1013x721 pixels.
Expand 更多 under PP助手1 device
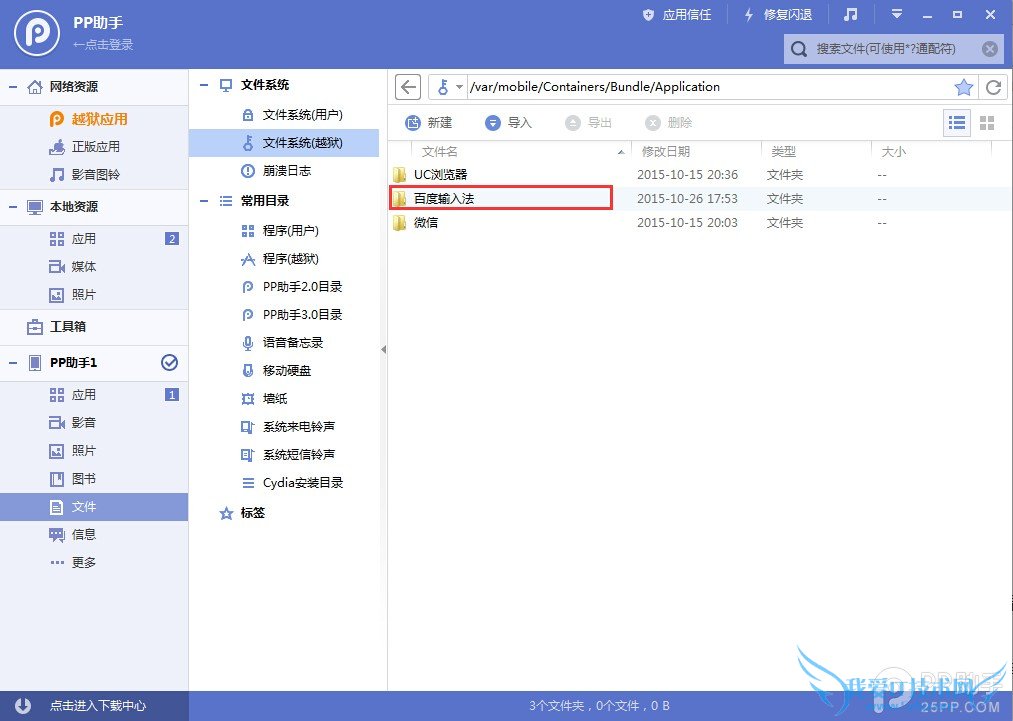pyautogui.click(x=94, y=563)
